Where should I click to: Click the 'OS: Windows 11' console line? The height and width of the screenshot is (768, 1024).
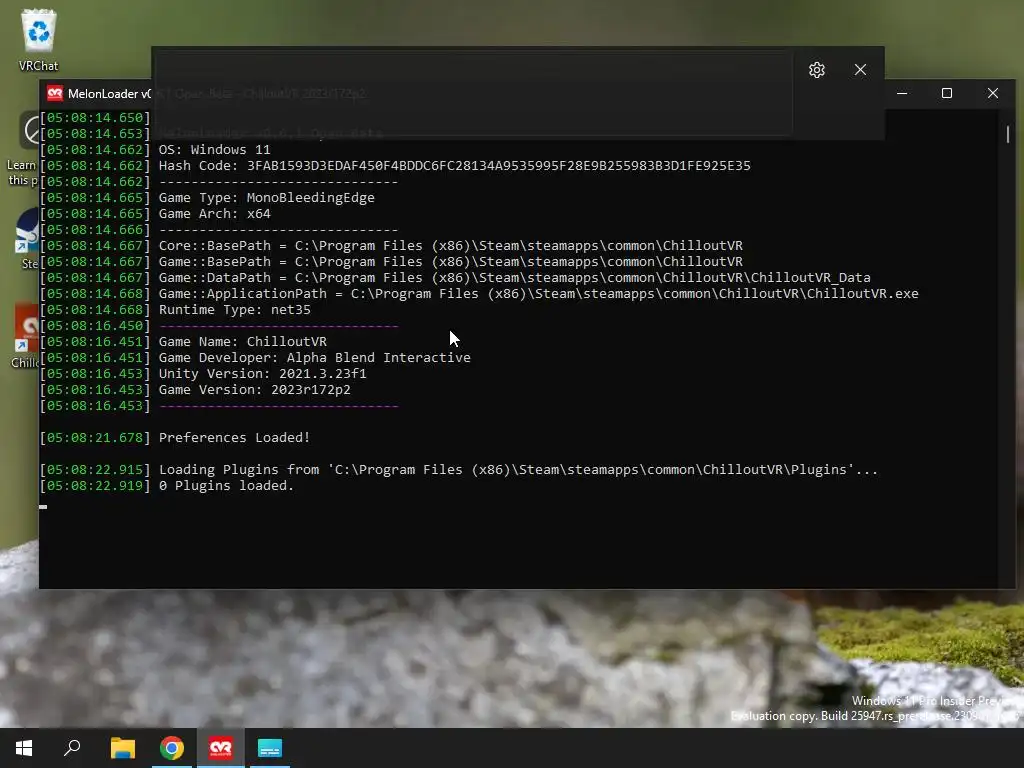pos(214,150)
